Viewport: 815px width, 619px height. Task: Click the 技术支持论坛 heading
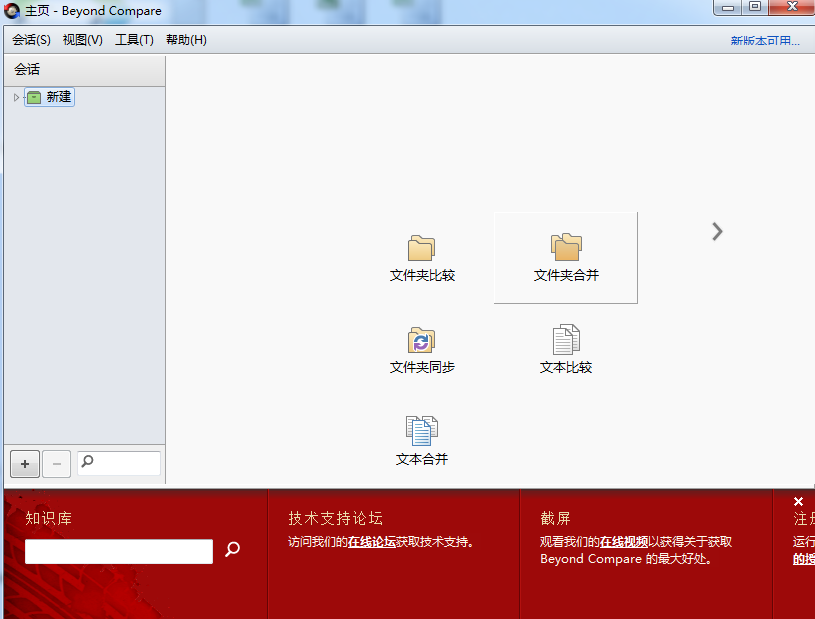tap(336, 518)
